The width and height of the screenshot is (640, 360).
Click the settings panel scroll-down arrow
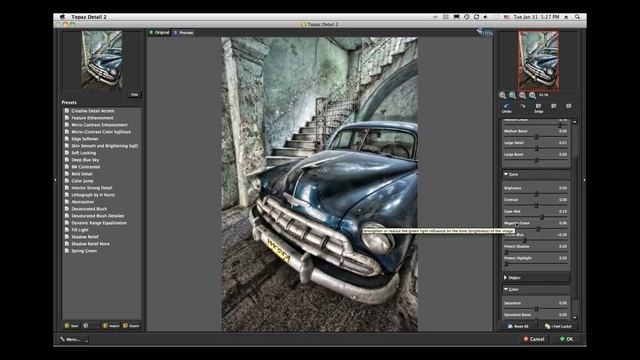[575, 317]
